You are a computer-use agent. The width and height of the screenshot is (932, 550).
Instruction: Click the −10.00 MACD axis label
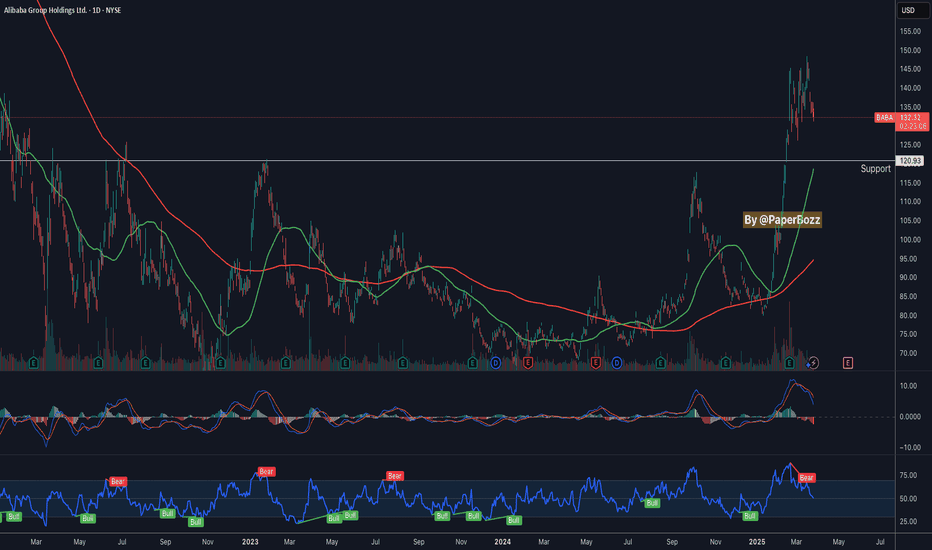[909, 448]
